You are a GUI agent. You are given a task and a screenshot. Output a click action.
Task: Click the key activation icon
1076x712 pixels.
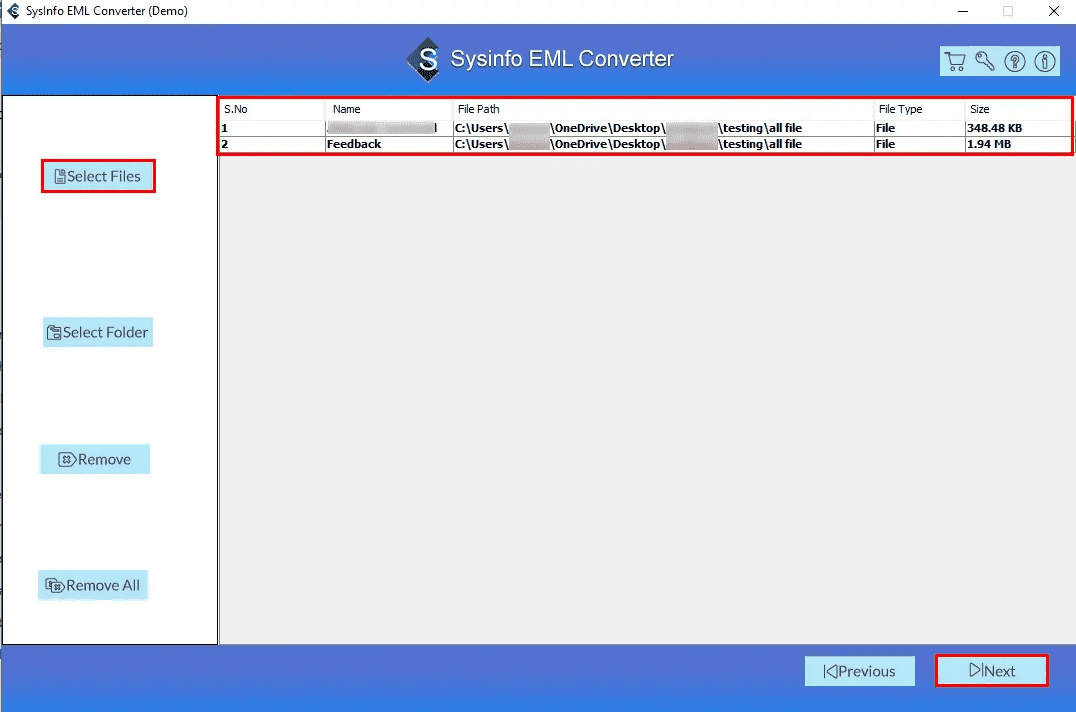click(x=985, y=62)
